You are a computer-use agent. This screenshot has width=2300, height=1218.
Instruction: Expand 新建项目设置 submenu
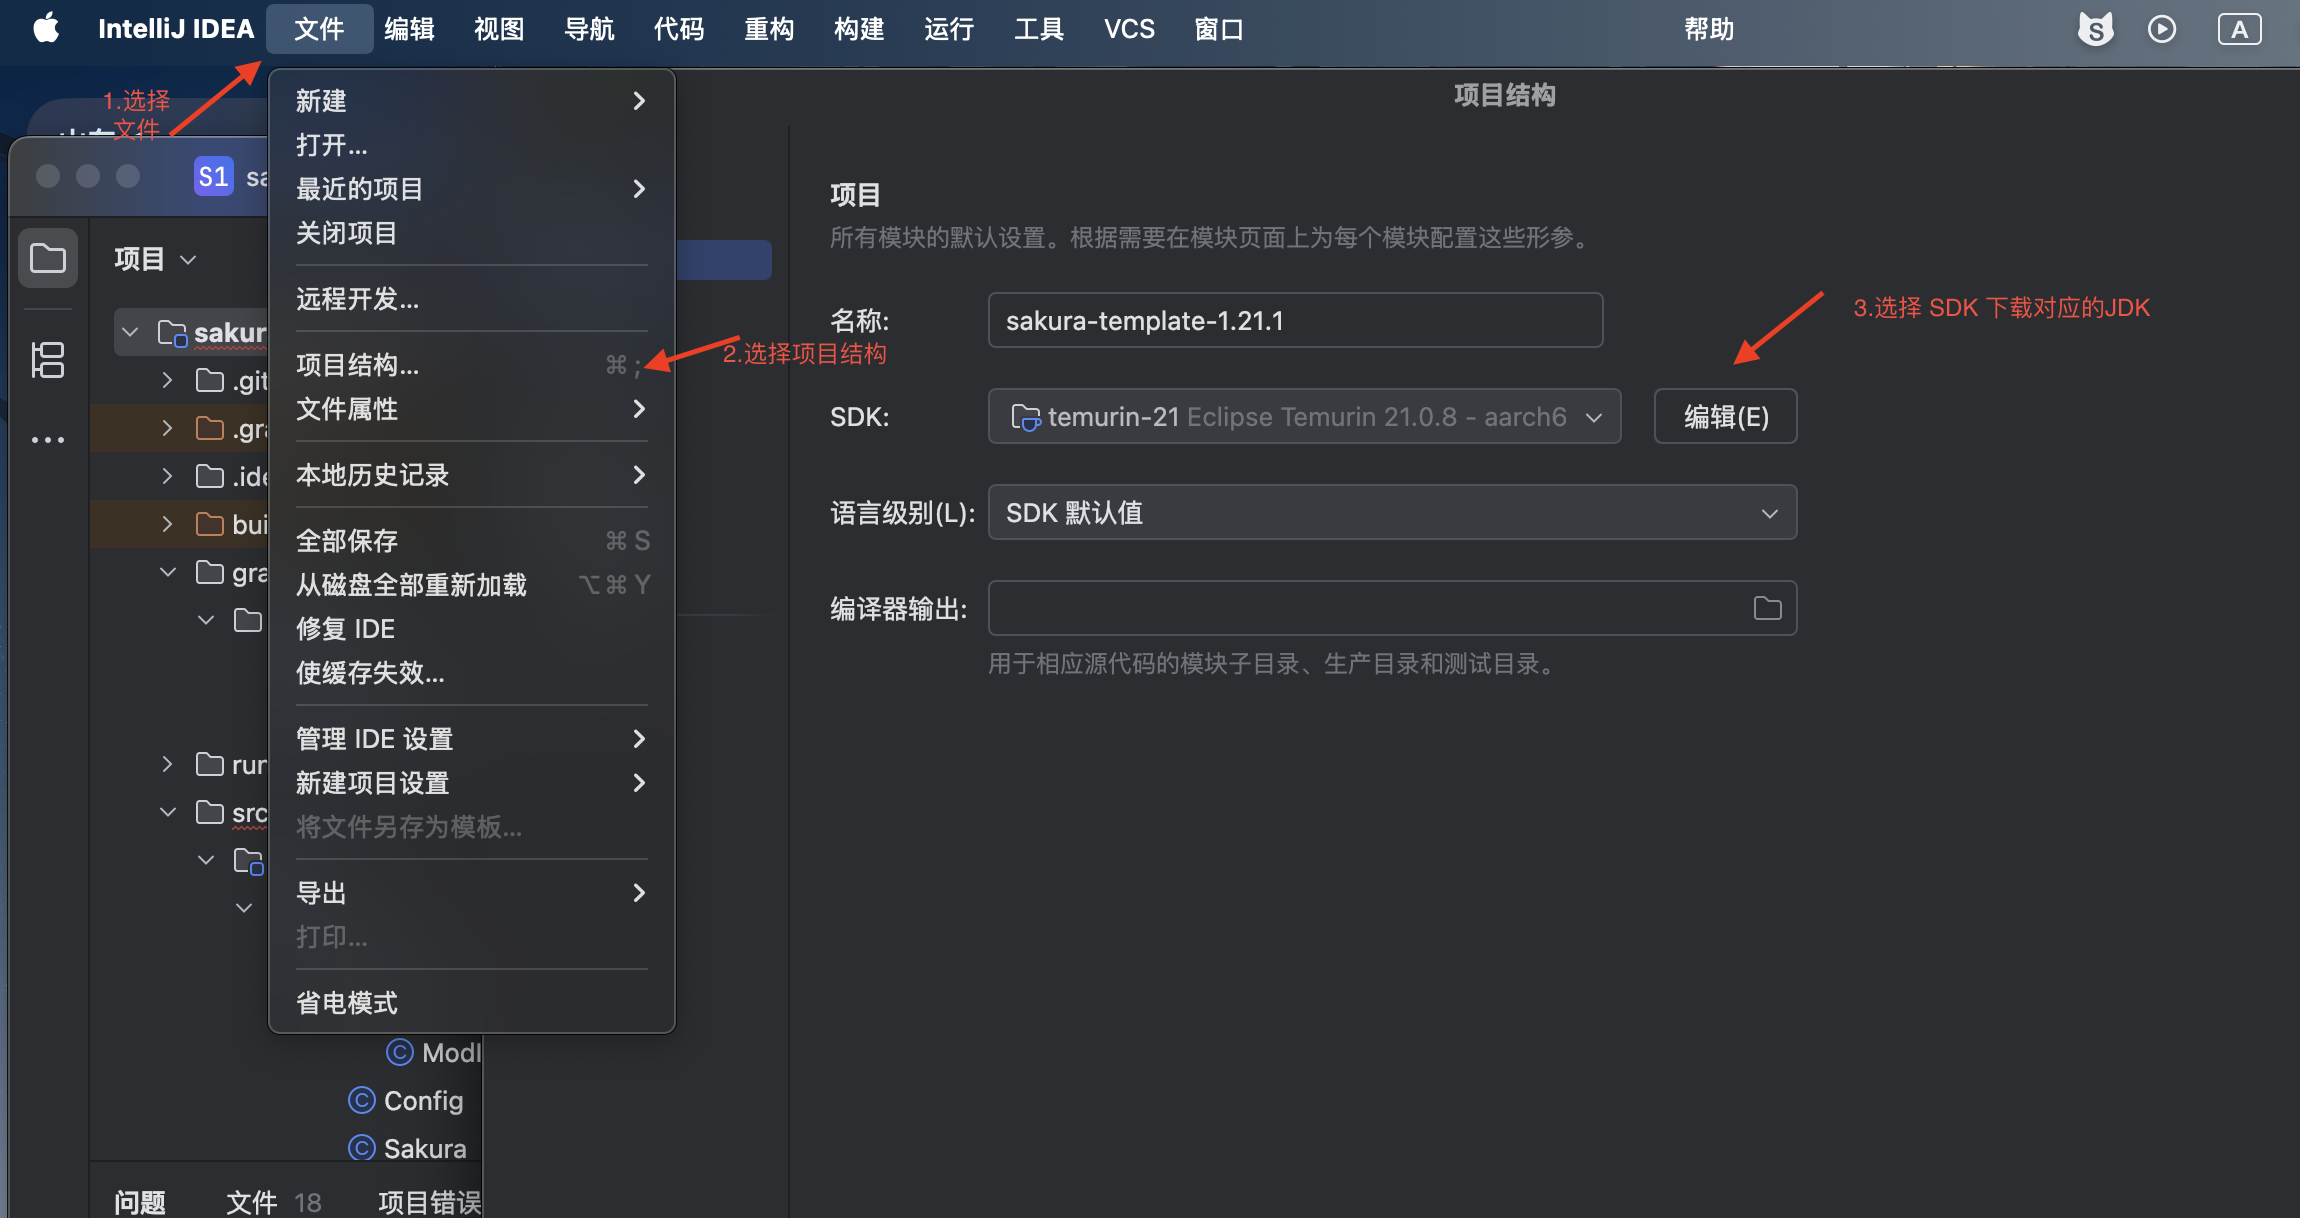[x=472, y=783]
